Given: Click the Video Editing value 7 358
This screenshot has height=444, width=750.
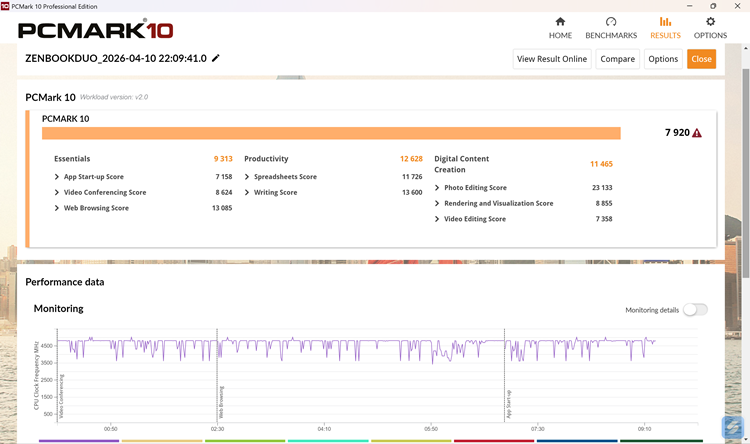Looking at the screenshot, I should [604, 219].
